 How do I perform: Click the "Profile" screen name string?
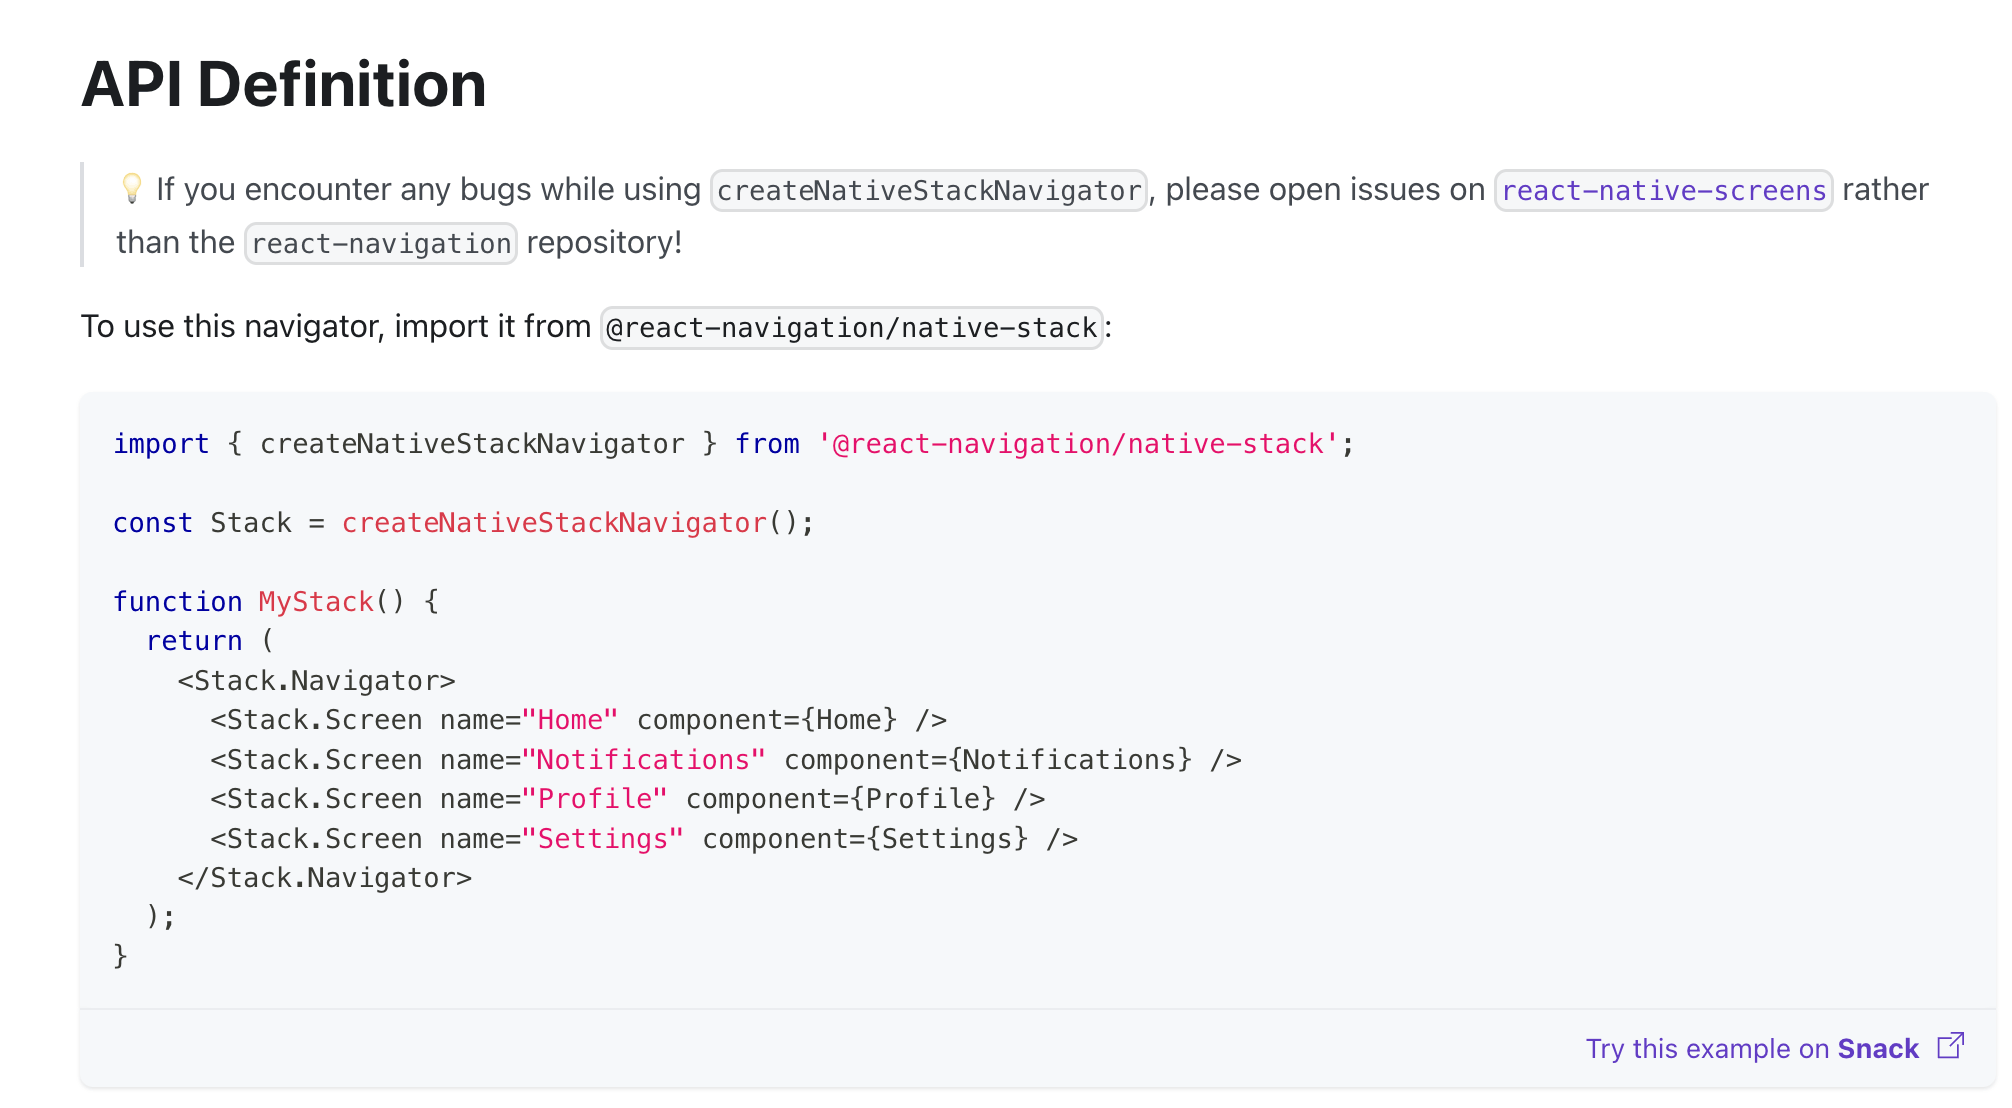click(594, 799)
